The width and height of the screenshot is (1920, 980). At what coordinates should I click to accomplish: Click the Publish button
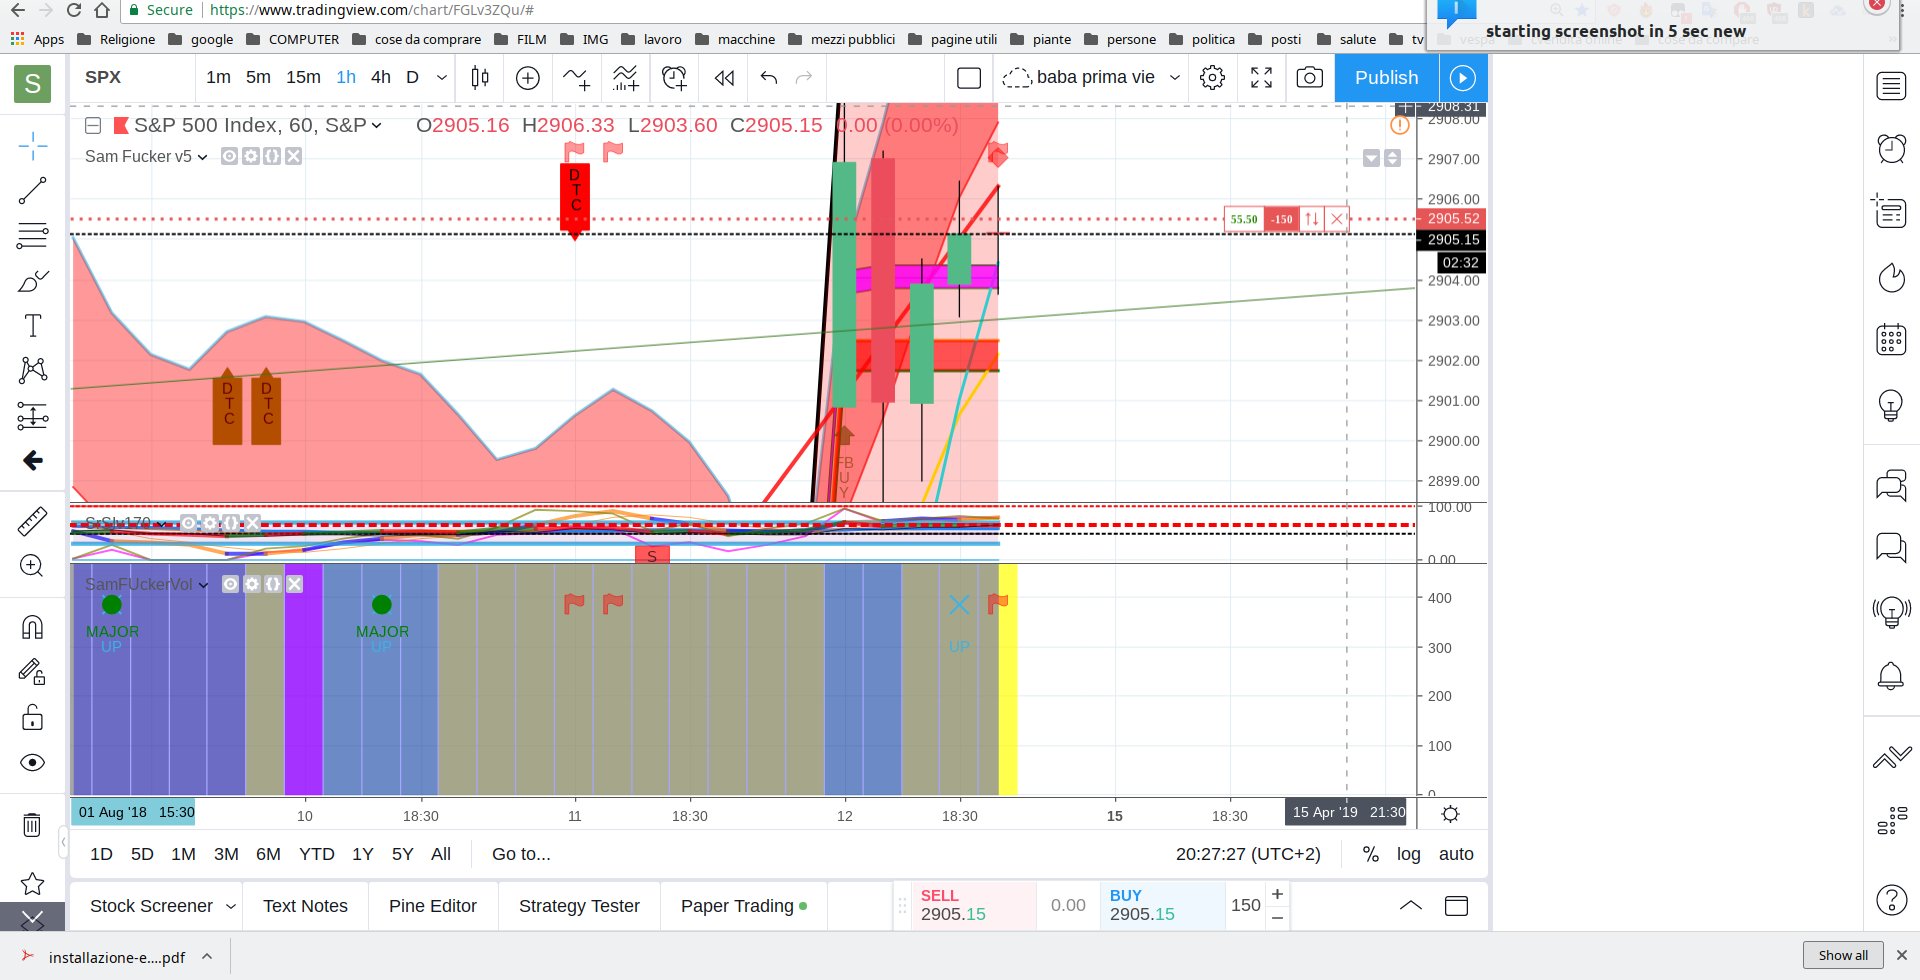point(1386,77)
